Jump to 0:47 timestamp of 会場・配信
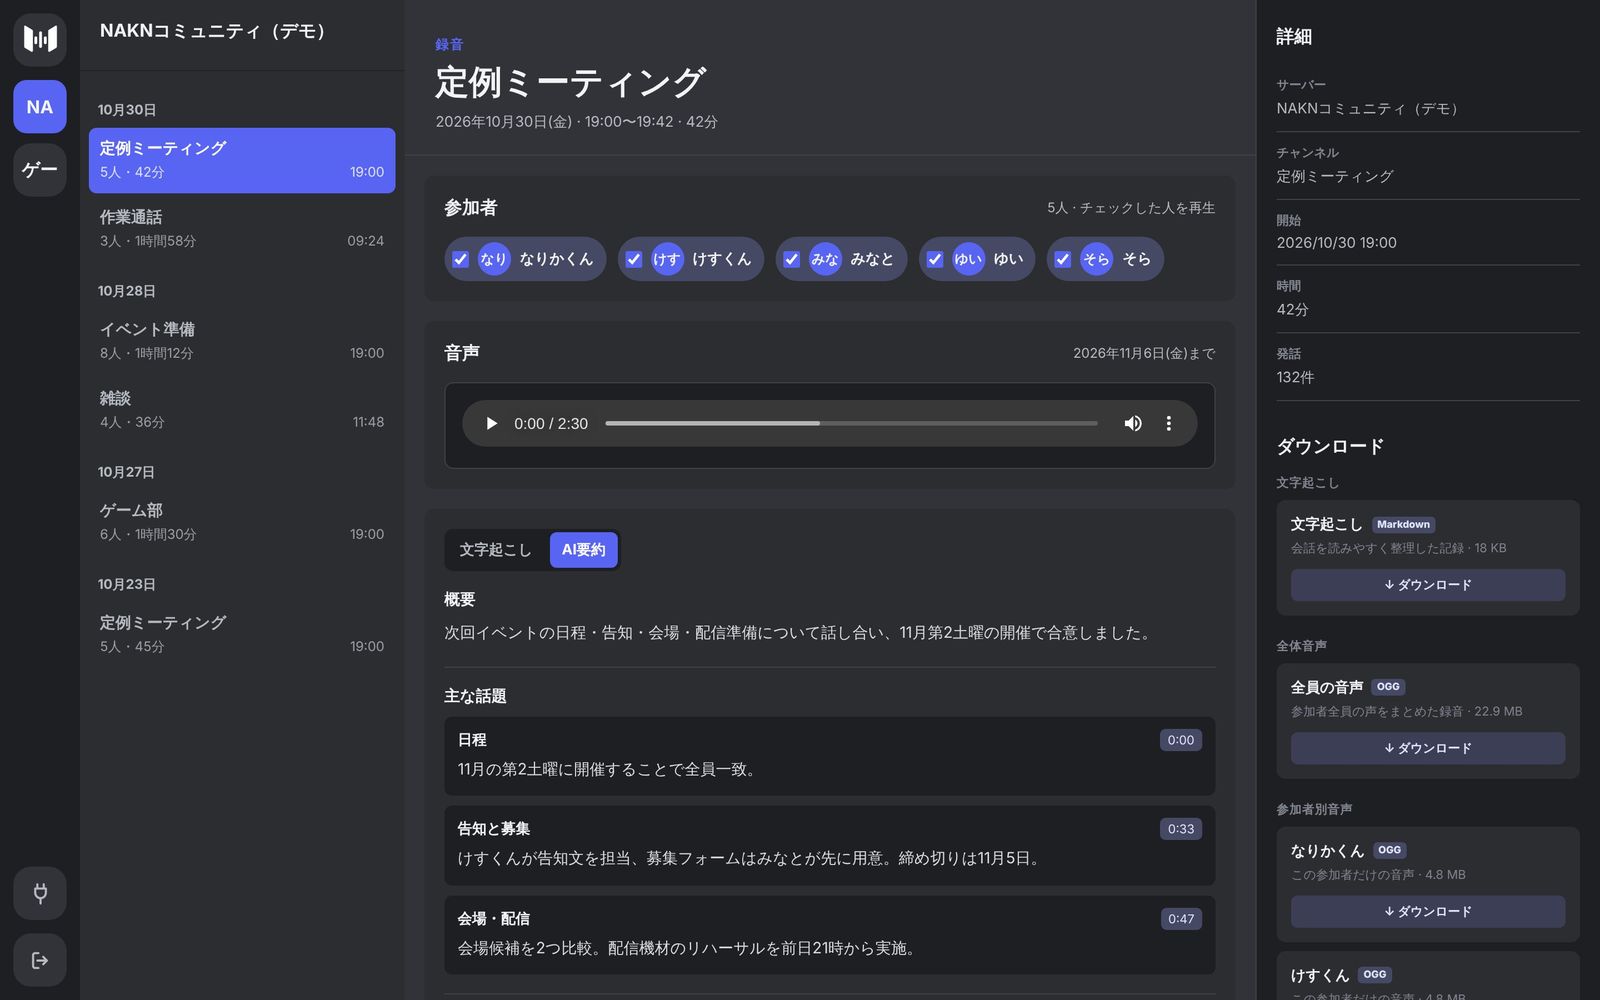This screenshot has width=1600, height=1000. point(1181,919)
